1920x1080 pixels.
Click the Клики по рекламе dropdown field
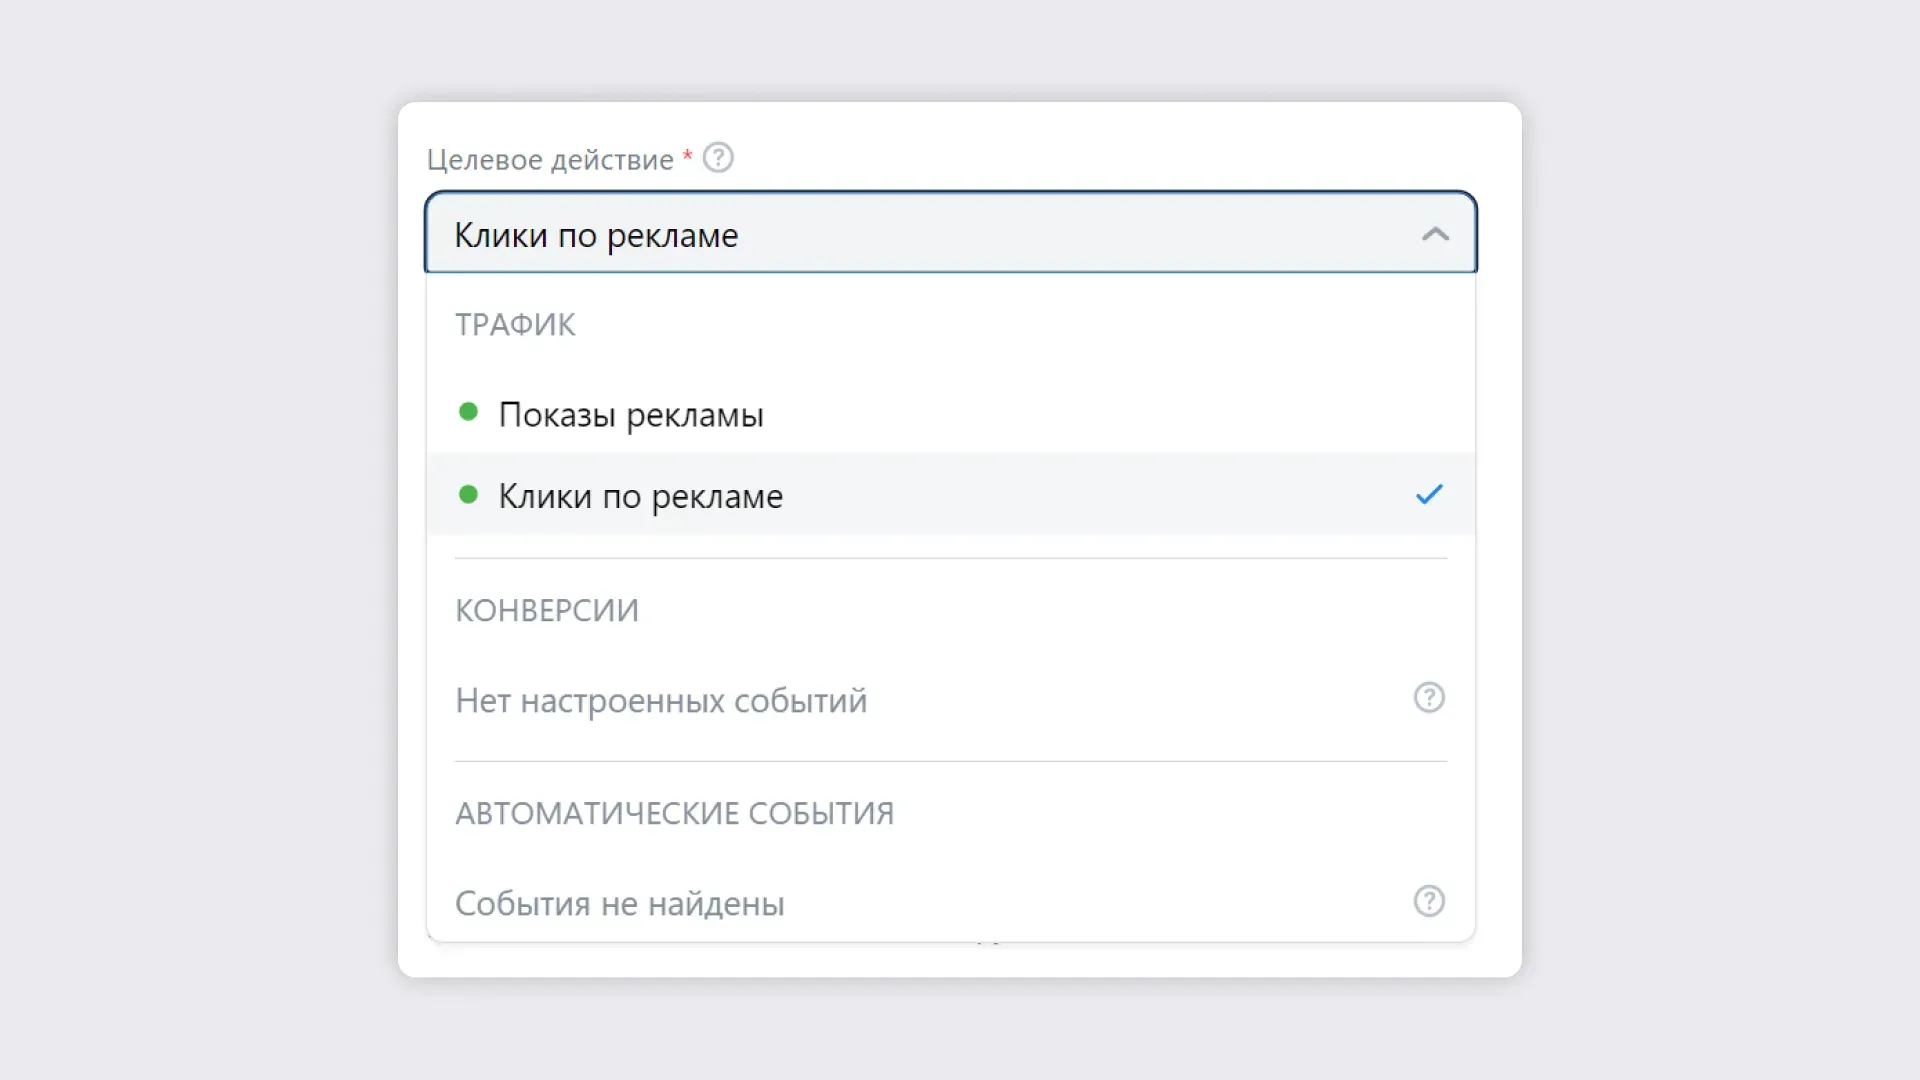(951, 233)
